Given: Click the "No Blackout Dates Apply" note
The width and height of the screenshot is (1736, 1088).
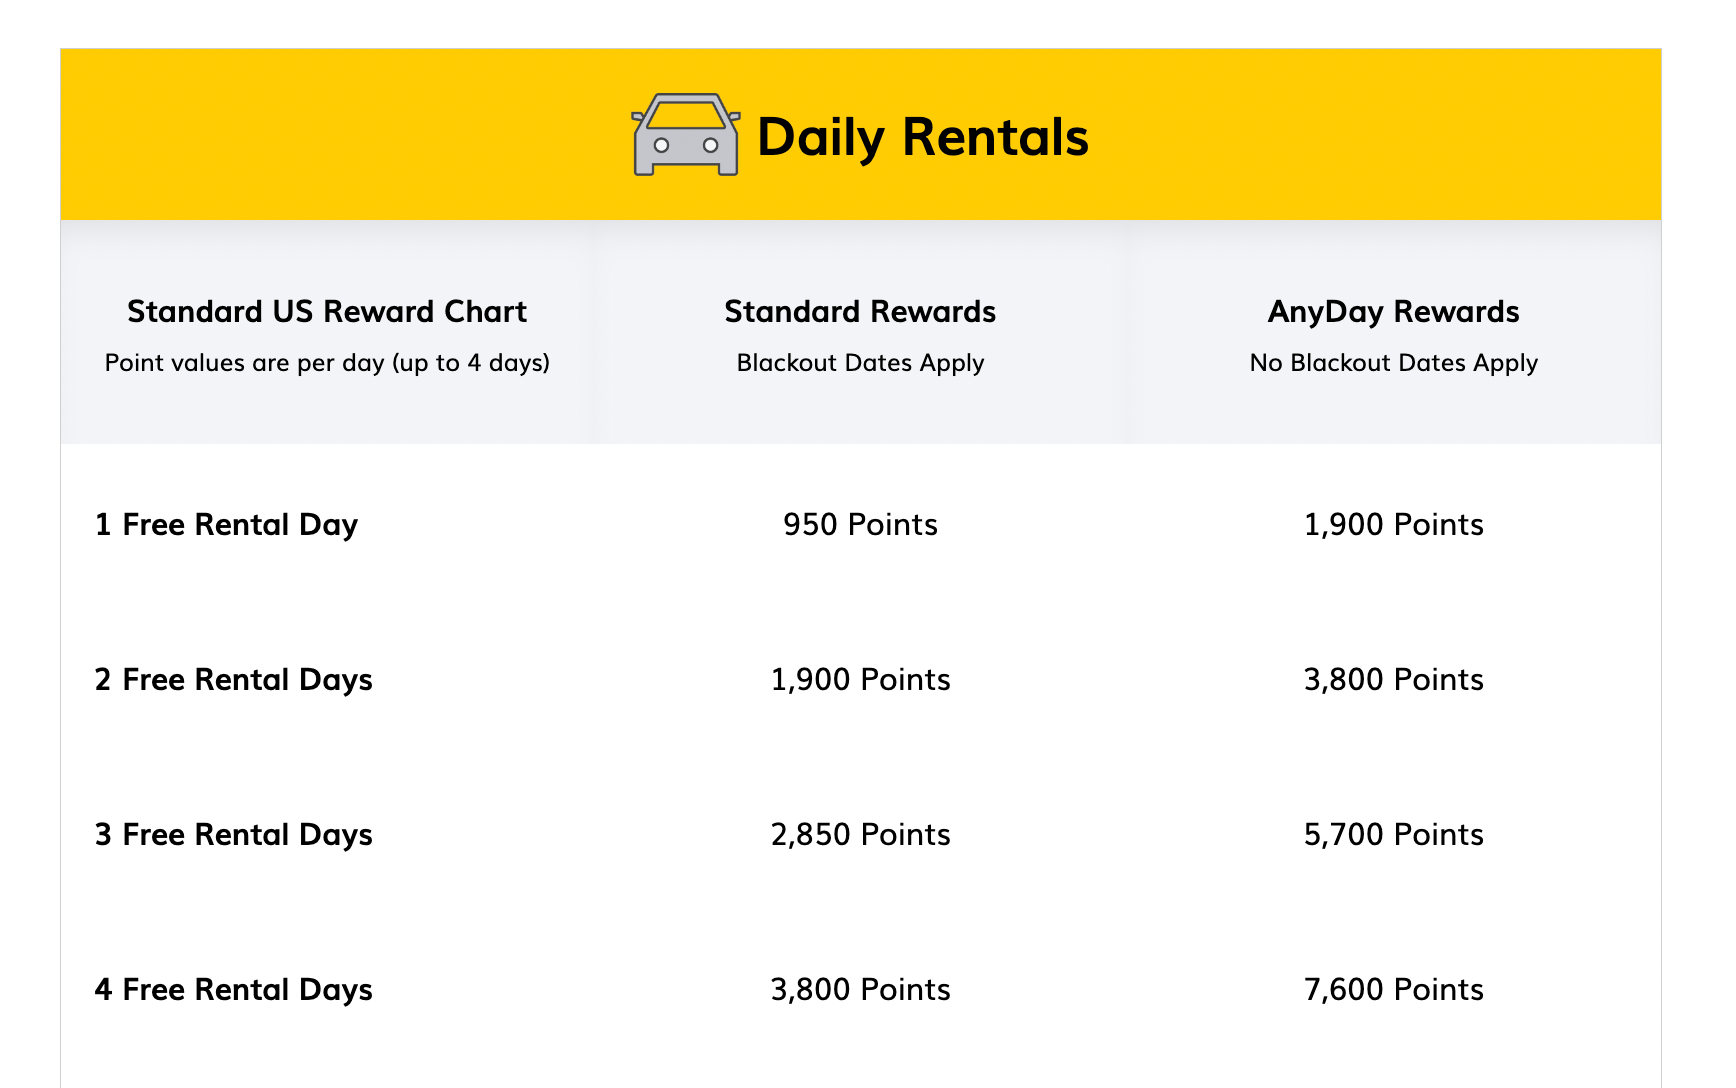Looking at the screenshot, I should coord(1393,363).
